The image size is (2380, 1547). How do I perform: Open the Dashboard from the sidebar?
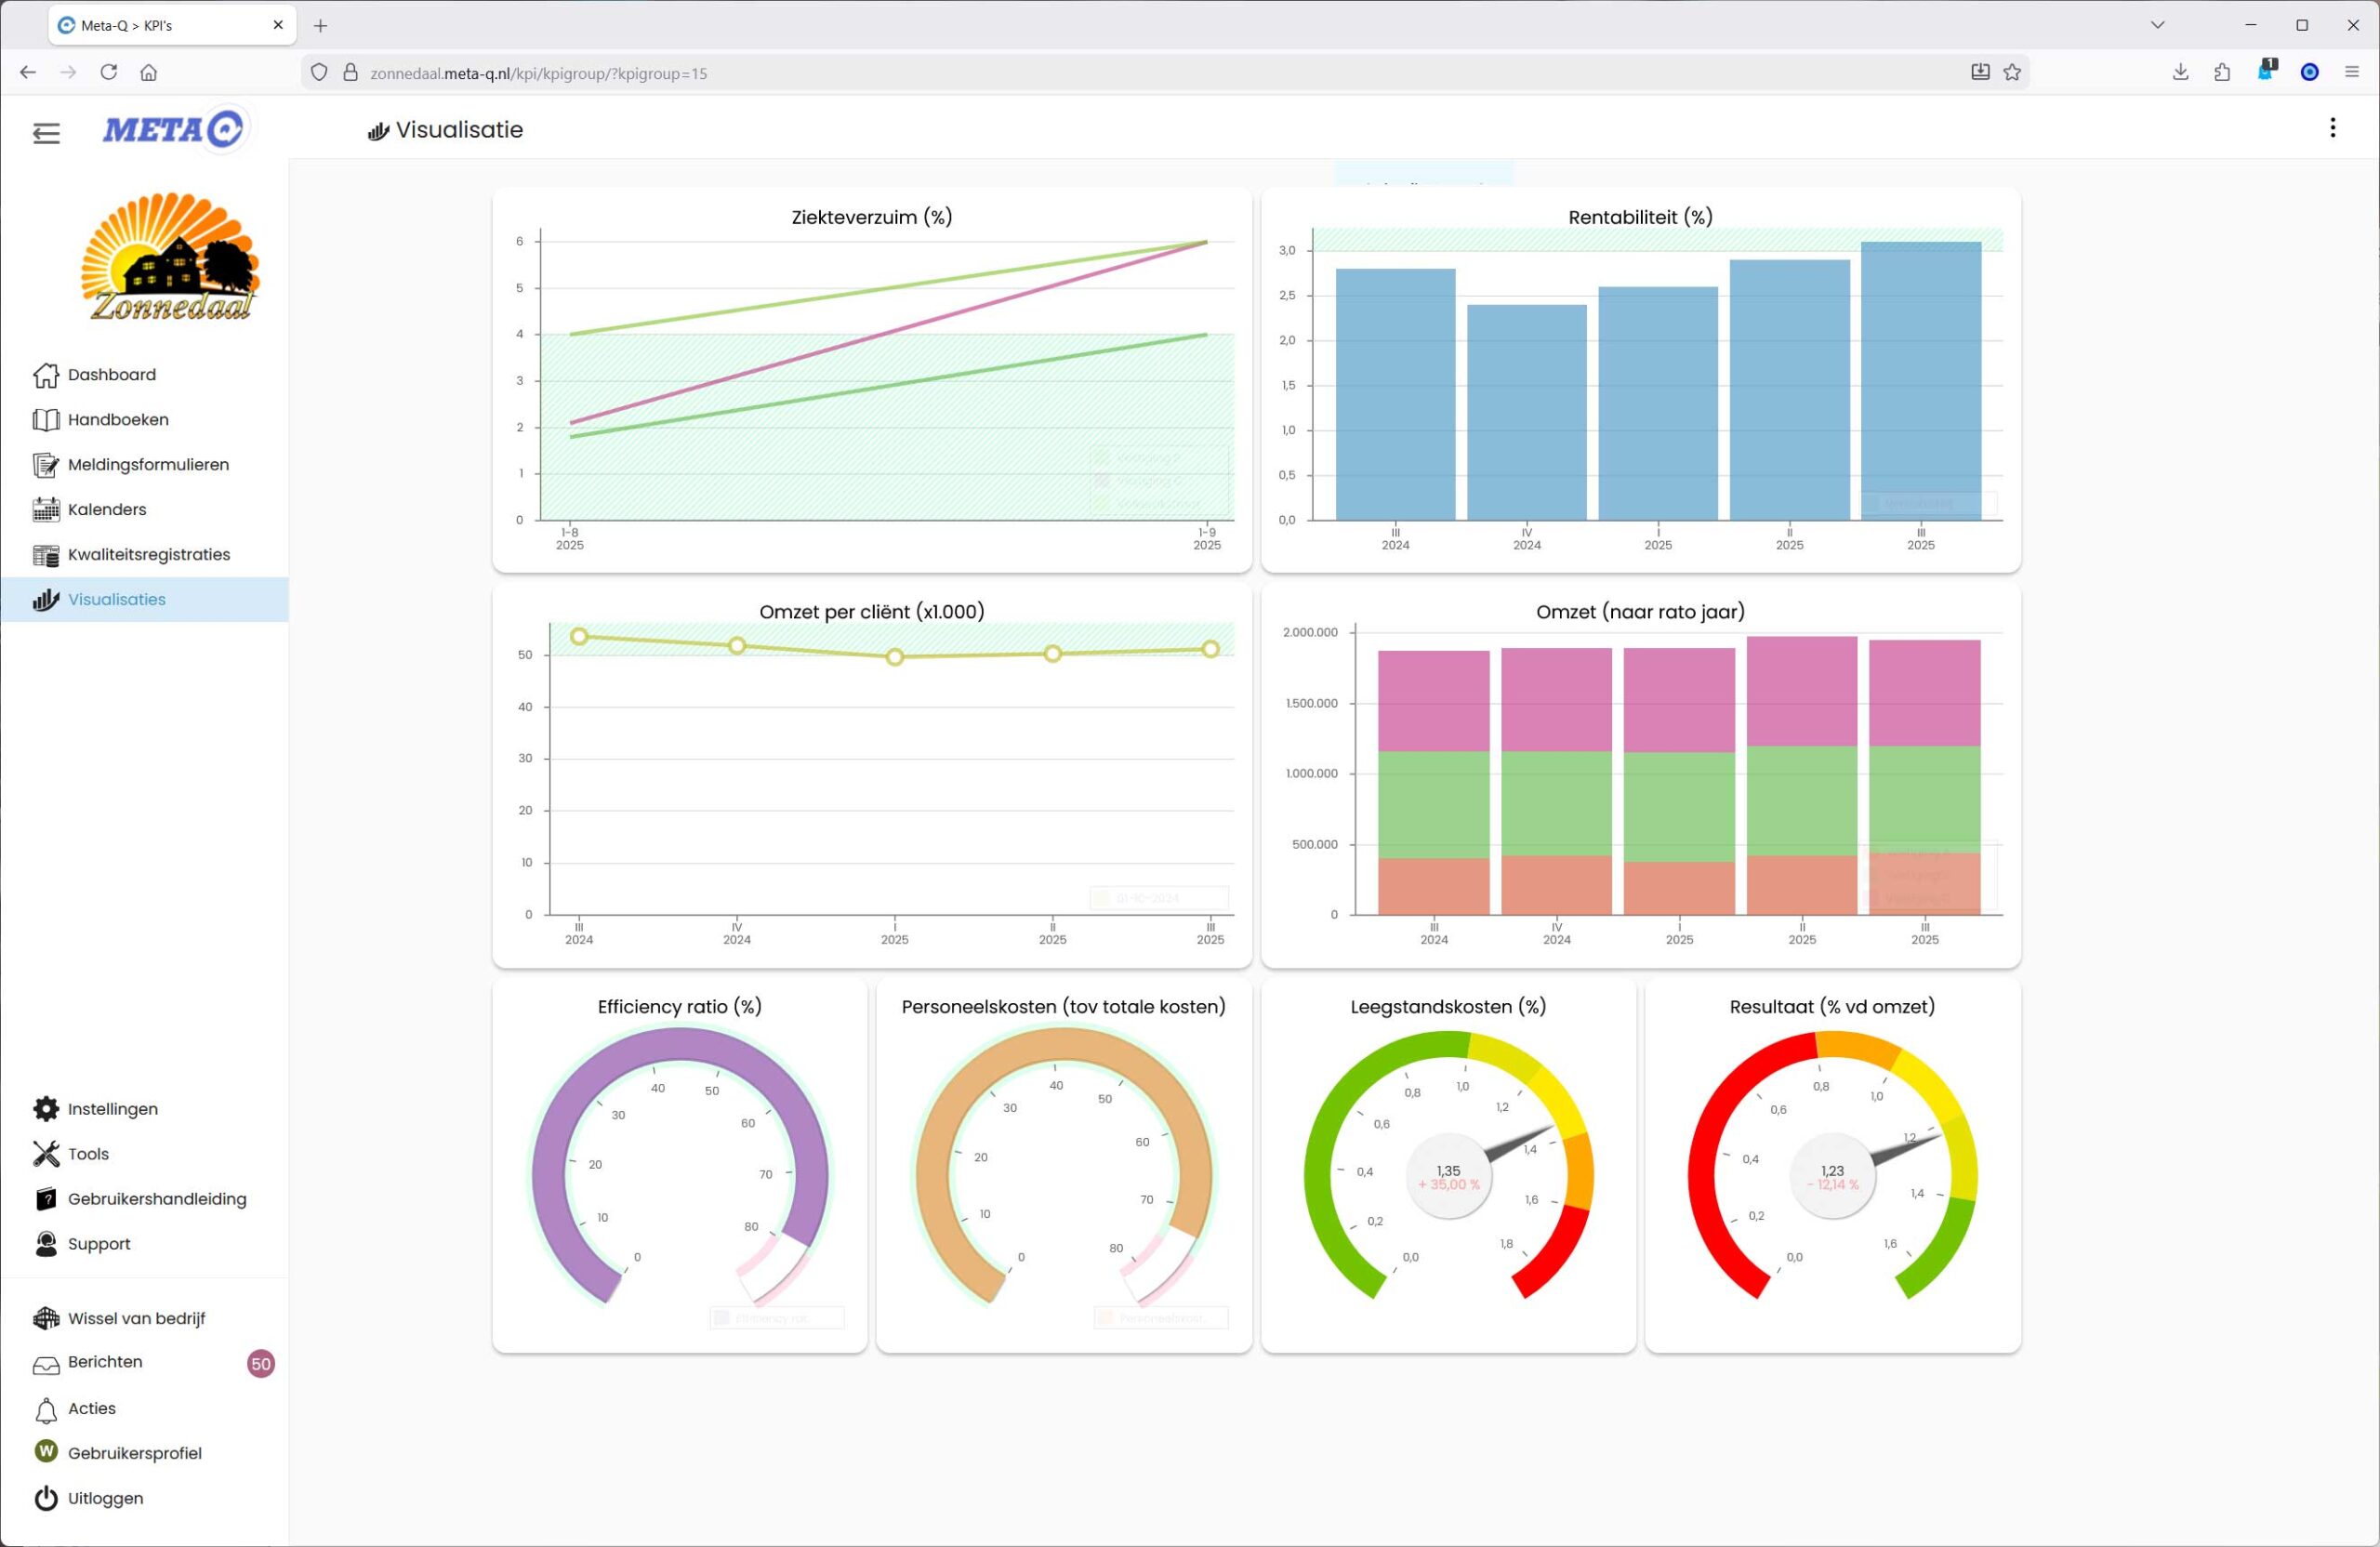[111, 375]
